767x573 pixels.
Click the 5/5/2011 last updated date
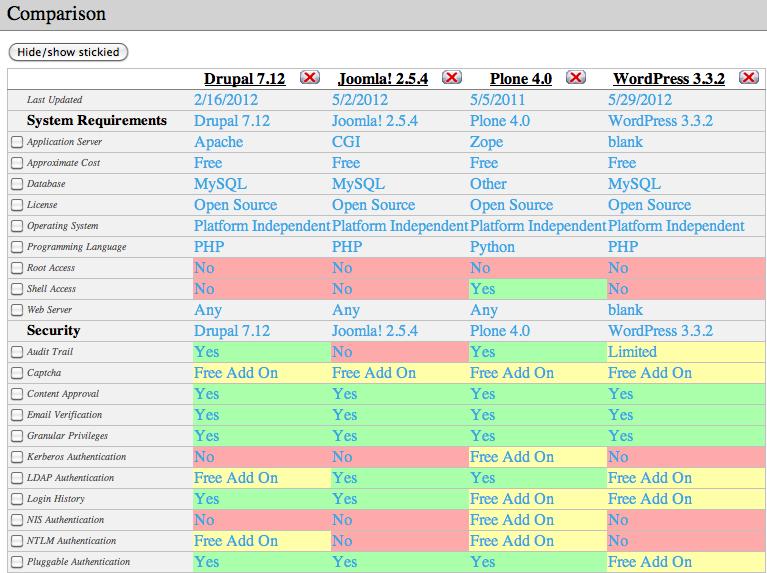[497, 100]
